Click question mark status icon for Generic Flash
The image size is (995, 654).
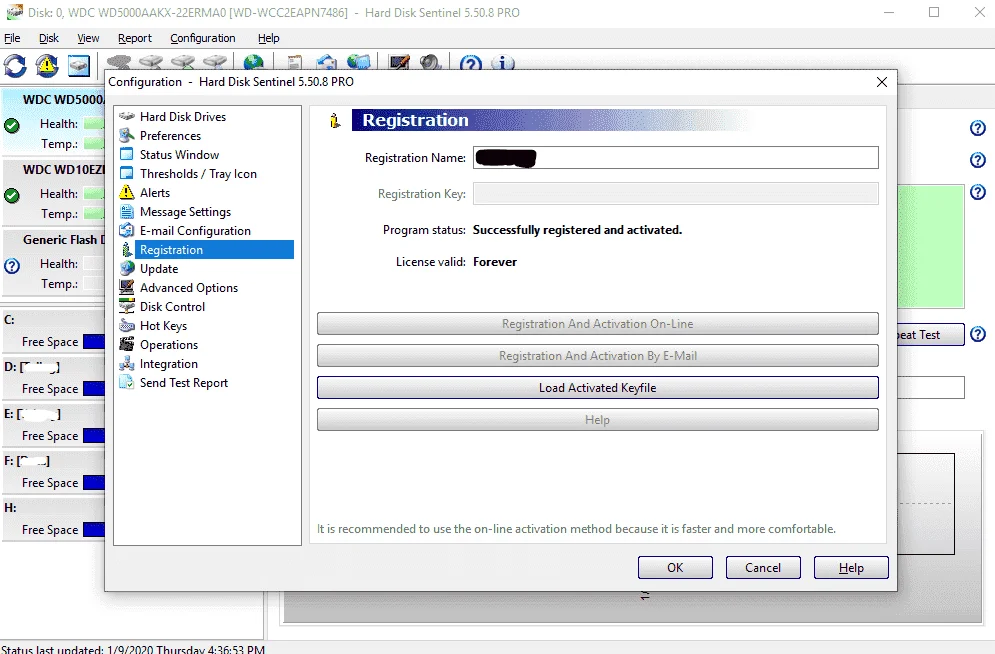(x=12, y=266)
